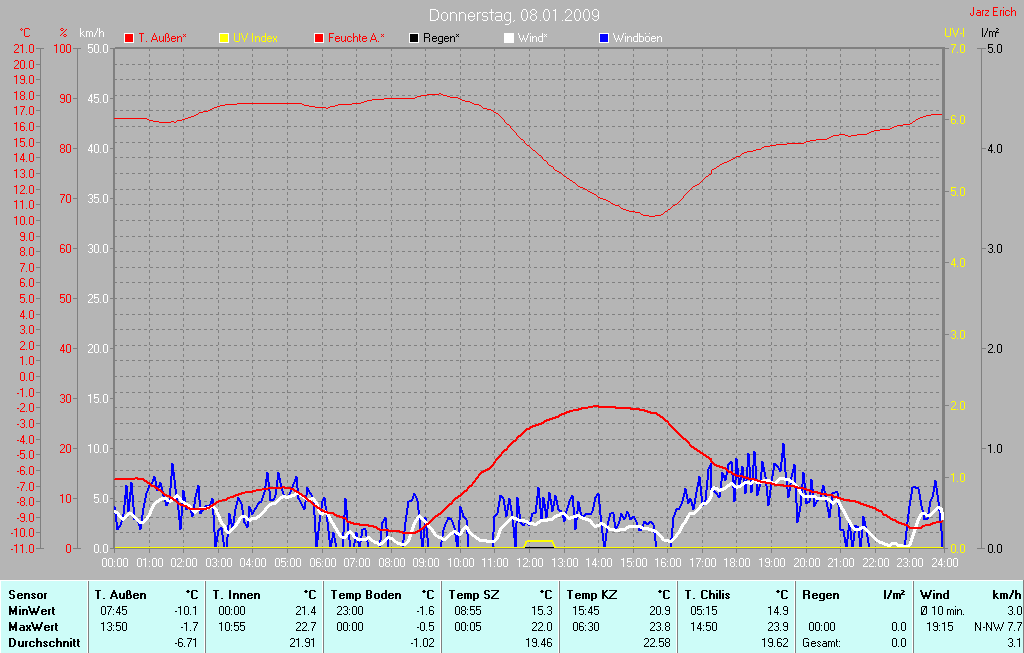The height and width of the screenshot is (653, 1024).
Task: Click the wind maximum time '19:15'
Action: click(940, 627)
